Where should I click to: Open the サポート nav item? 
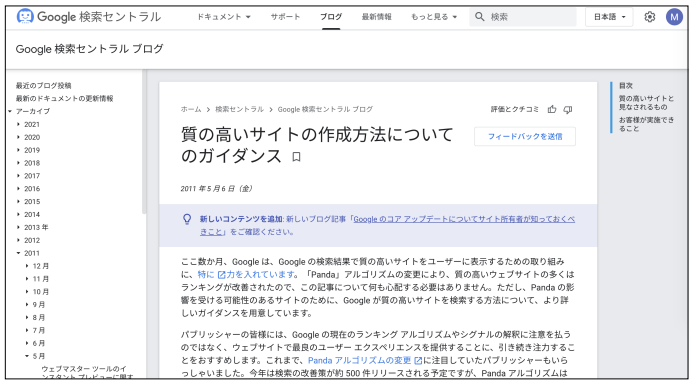pos(285,17)
